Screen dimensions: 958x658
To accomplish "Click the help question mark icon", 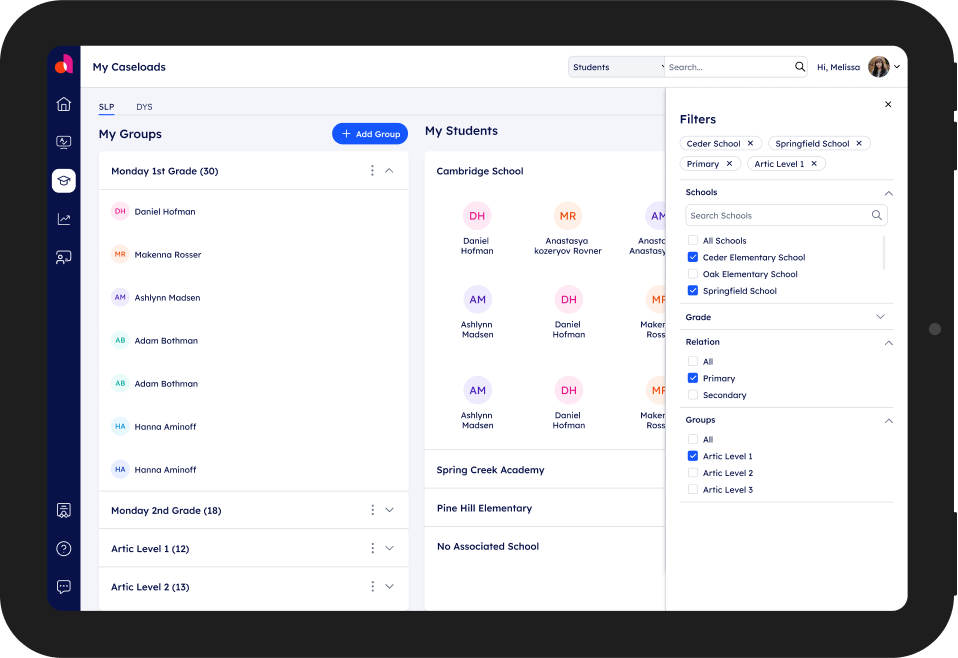I will [x=64, y=548].
